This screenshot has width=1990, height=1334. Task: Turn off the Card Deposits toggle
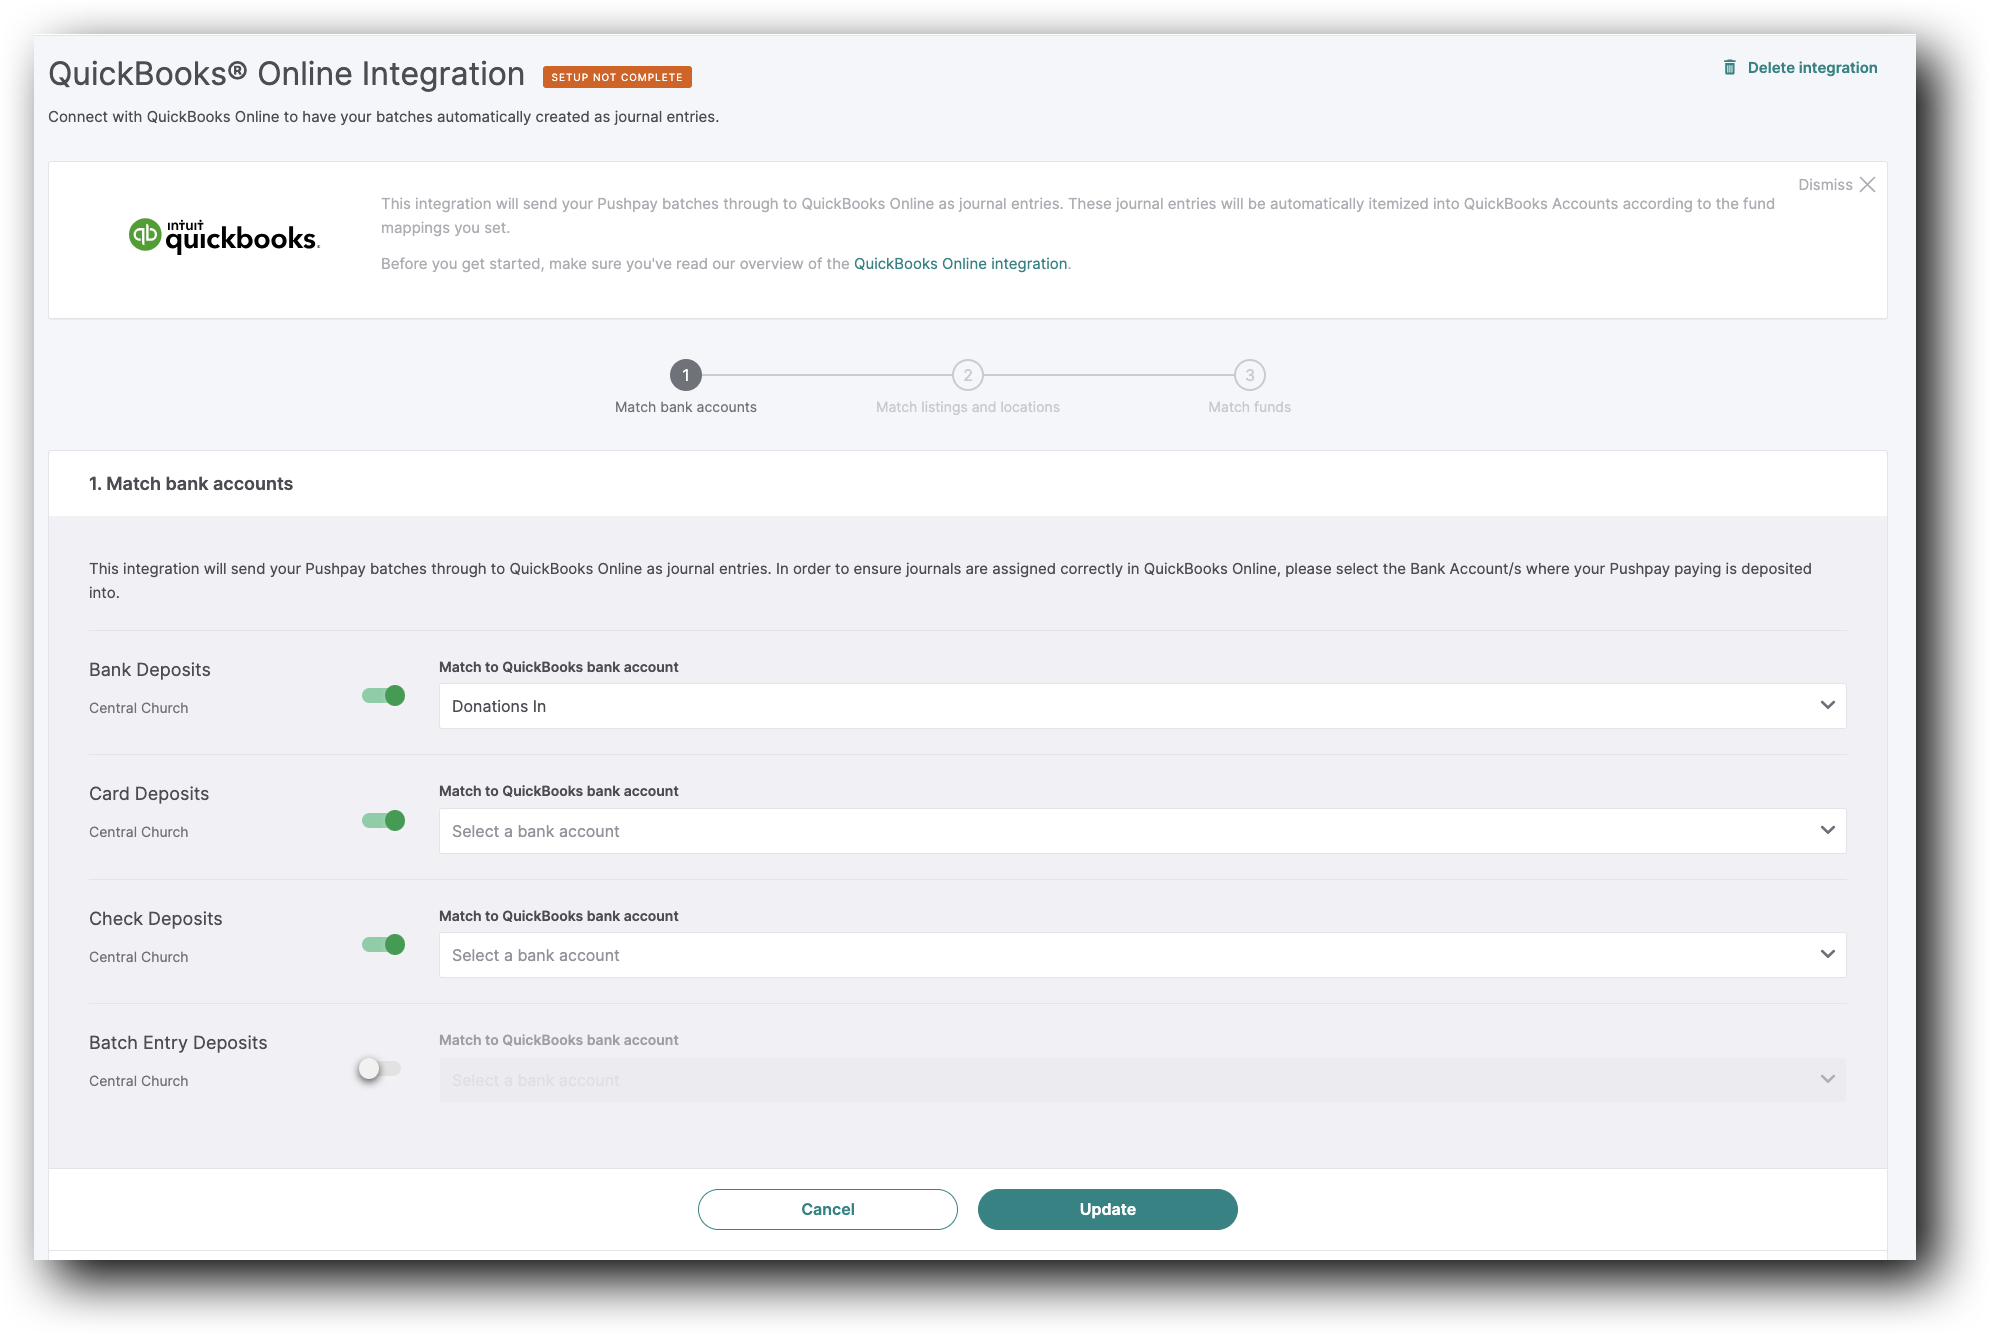pyautogui.click(x=384, y=820)
